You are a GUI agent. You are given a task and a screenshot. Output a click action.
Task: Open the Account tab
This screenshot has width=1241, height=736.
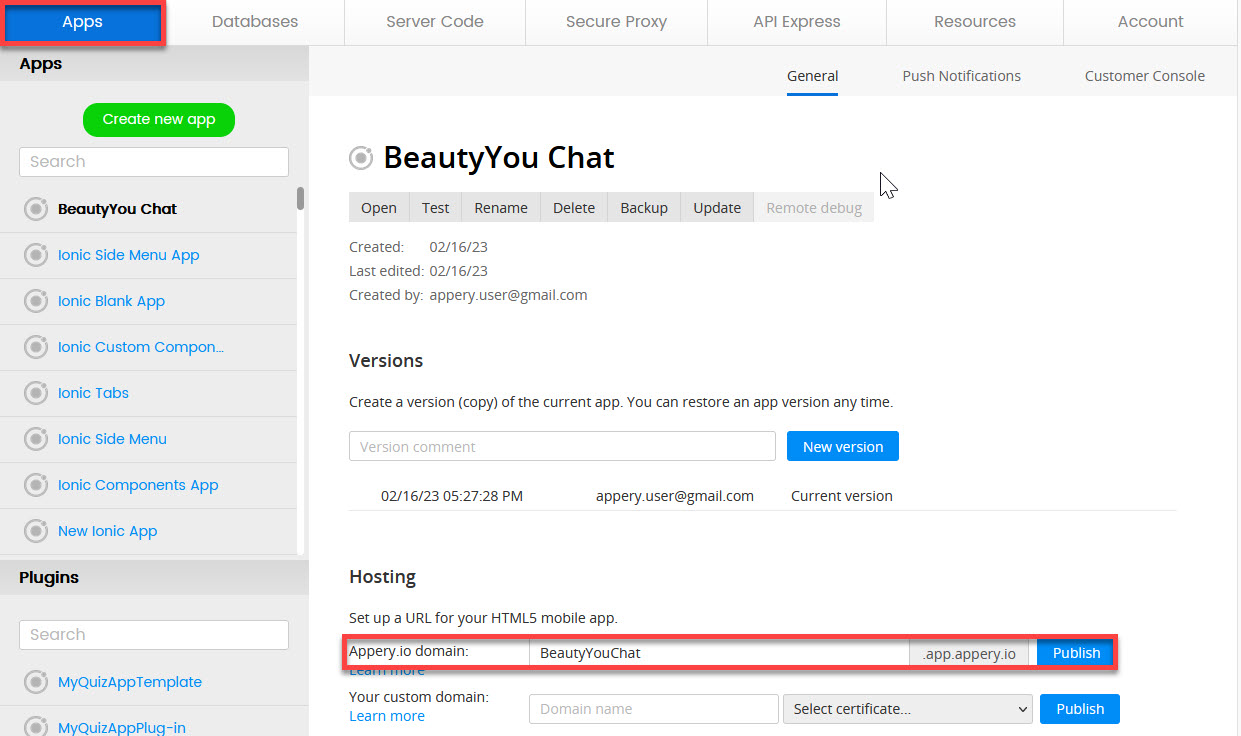point(1151,22)
